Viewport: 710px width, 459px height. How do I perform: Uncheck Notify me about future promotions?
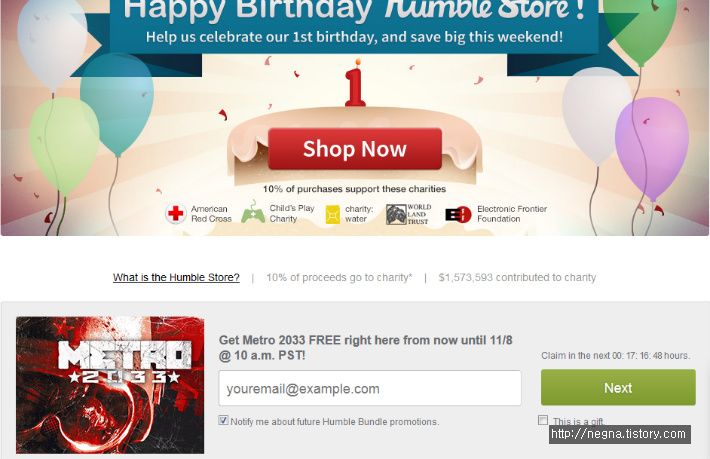[223, 421]
